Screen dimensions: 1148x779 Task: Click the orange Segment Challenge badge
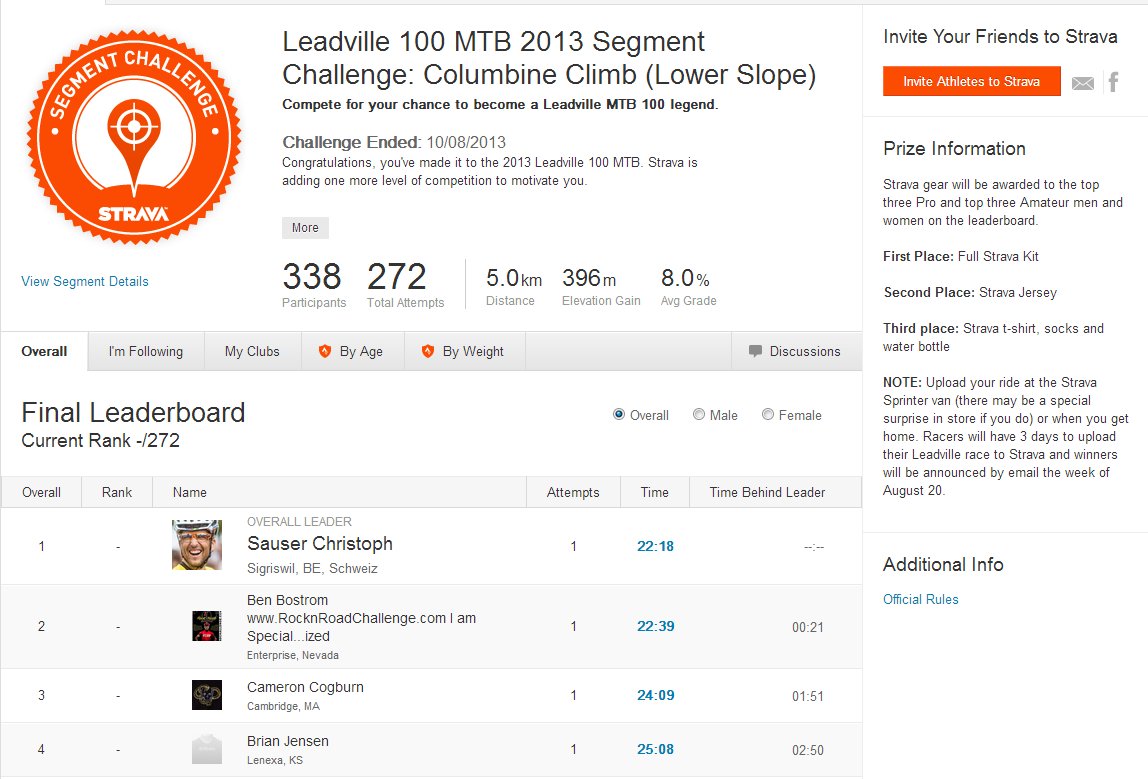coord(134,133)
